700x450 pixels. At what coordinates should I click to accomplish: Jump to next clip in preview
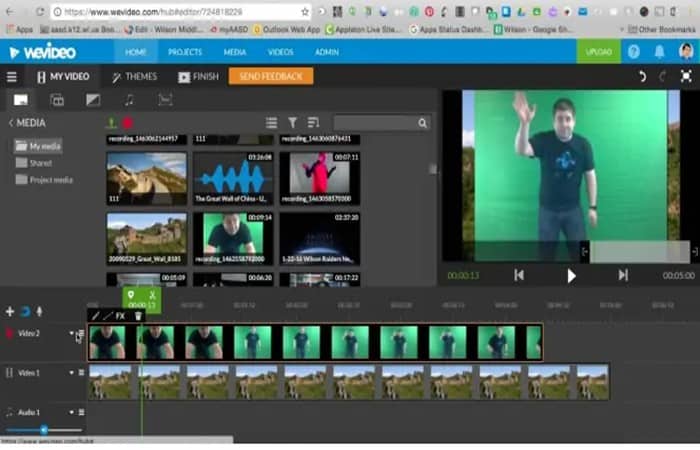(623, 275)
